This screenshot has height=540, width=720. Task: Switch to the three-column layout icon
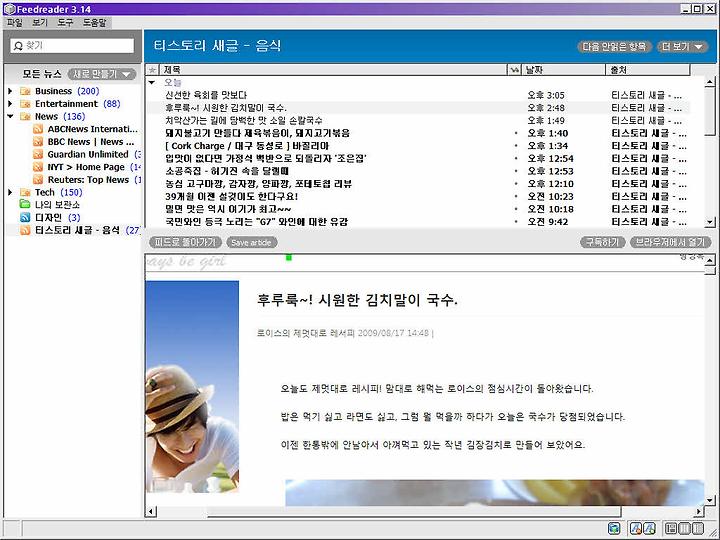tap(685, 529)
